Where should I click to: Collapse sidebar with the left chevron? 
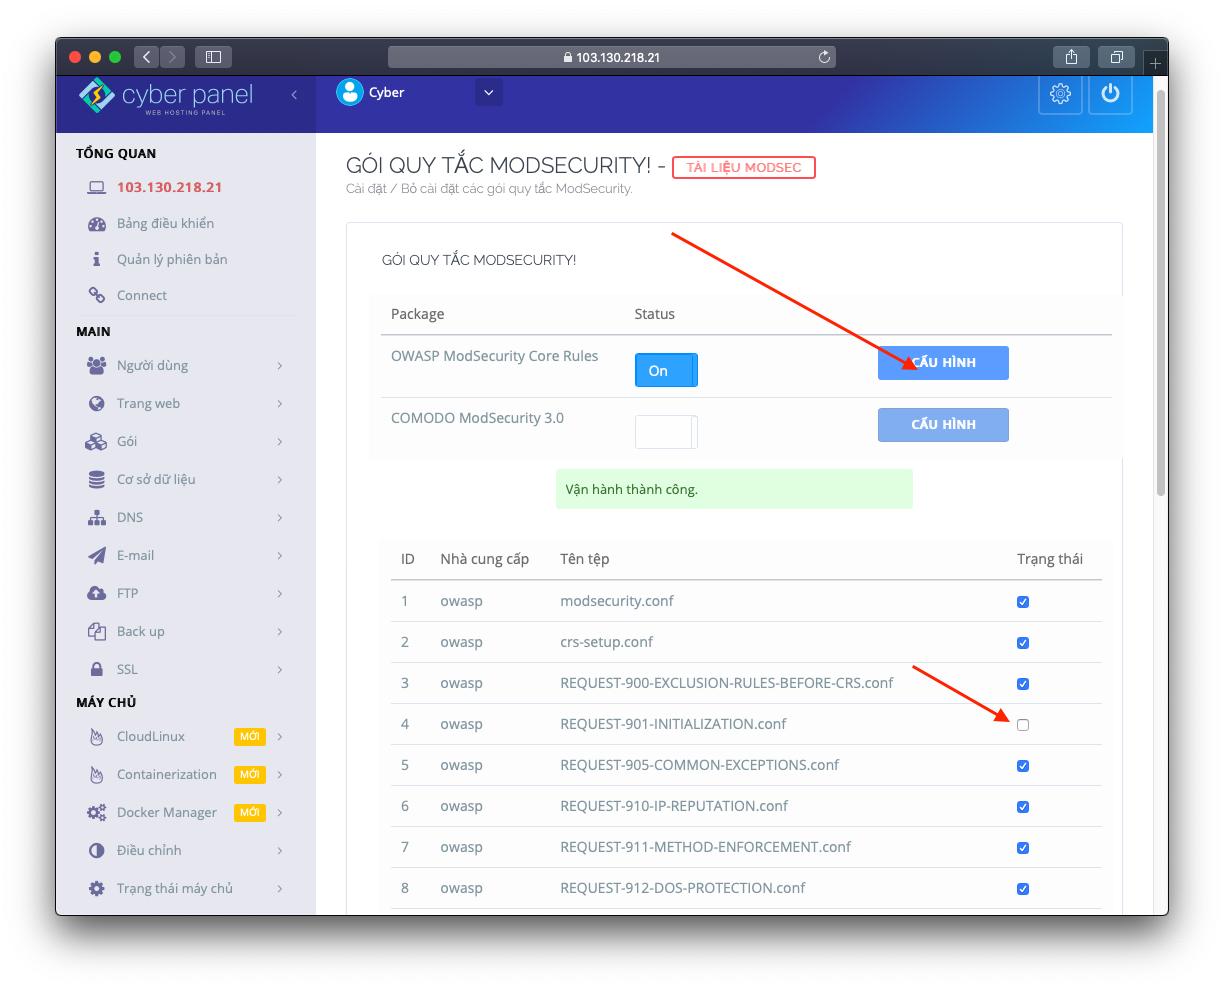(x=294, y=95)
